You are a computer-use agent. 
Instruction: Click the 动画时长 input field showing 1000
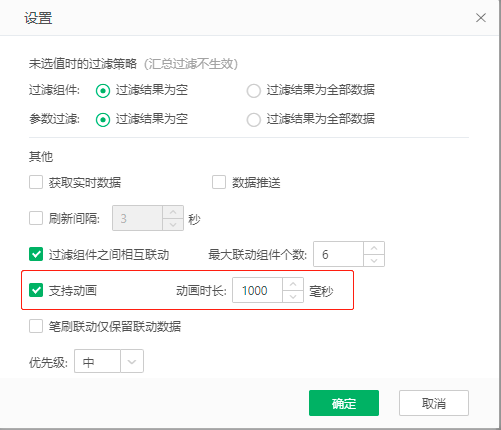(x=257, y=290)
